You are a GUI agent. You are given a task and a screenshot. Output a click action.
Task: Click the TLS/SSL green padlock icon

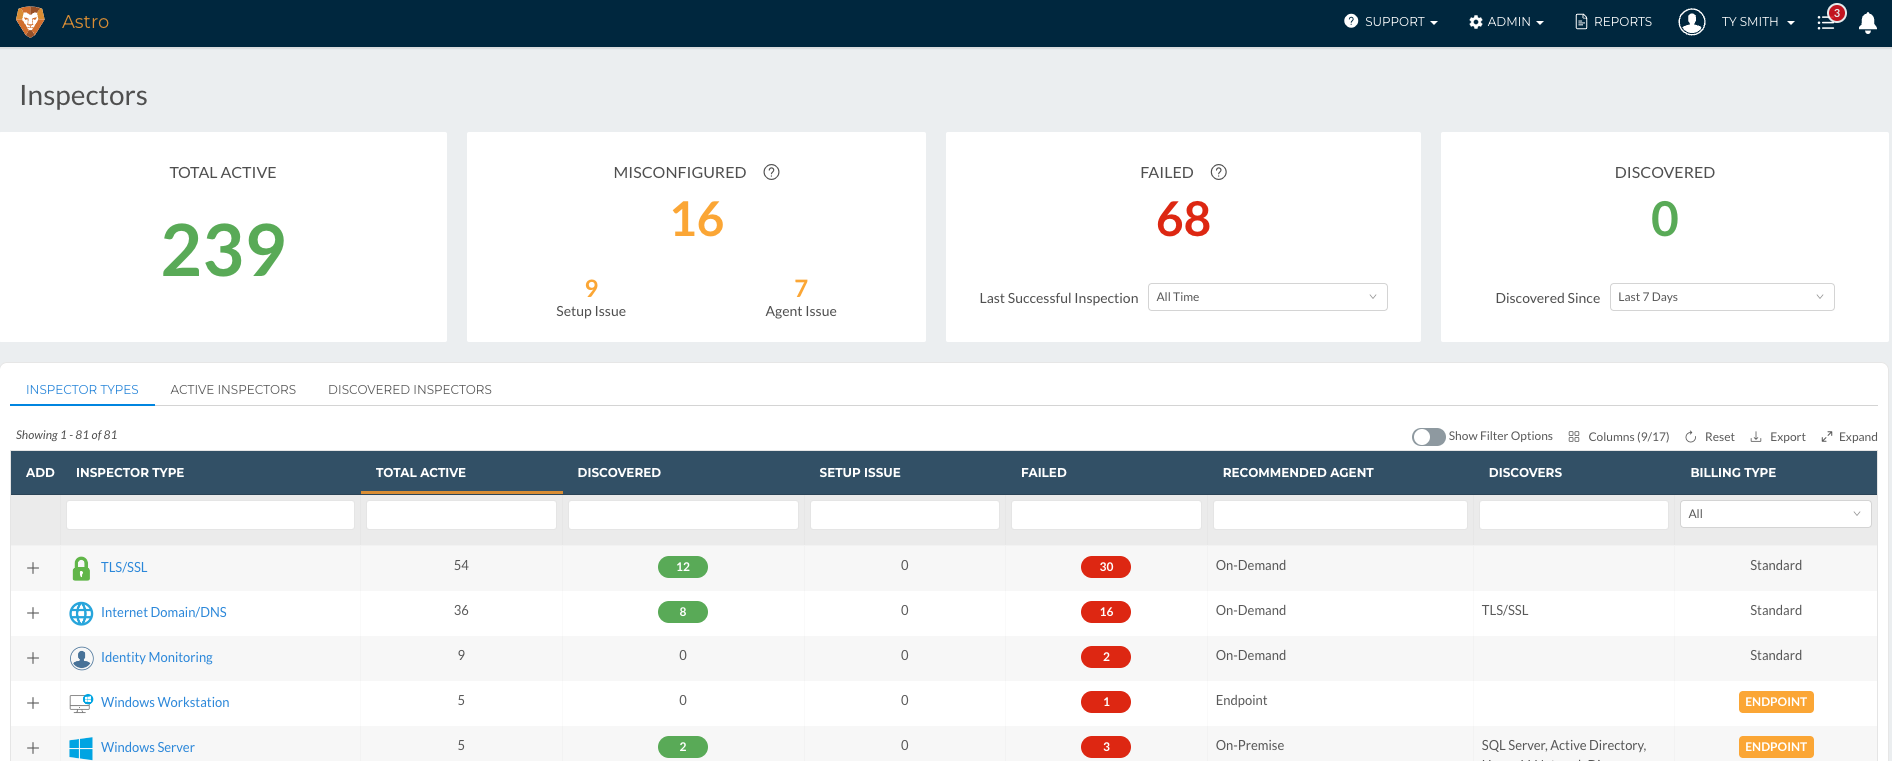click(x=81, y=568)
